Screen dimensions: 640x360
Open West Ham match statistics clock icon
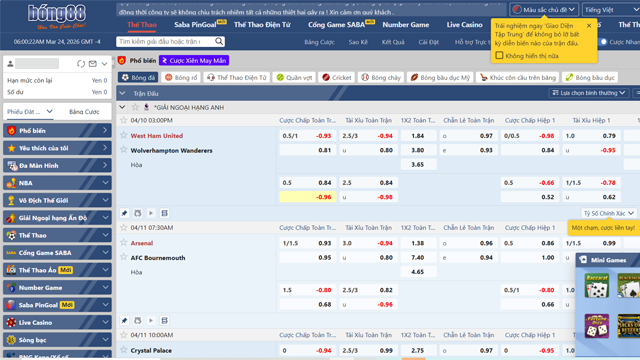pyautogui.click(x=138, y=213)
